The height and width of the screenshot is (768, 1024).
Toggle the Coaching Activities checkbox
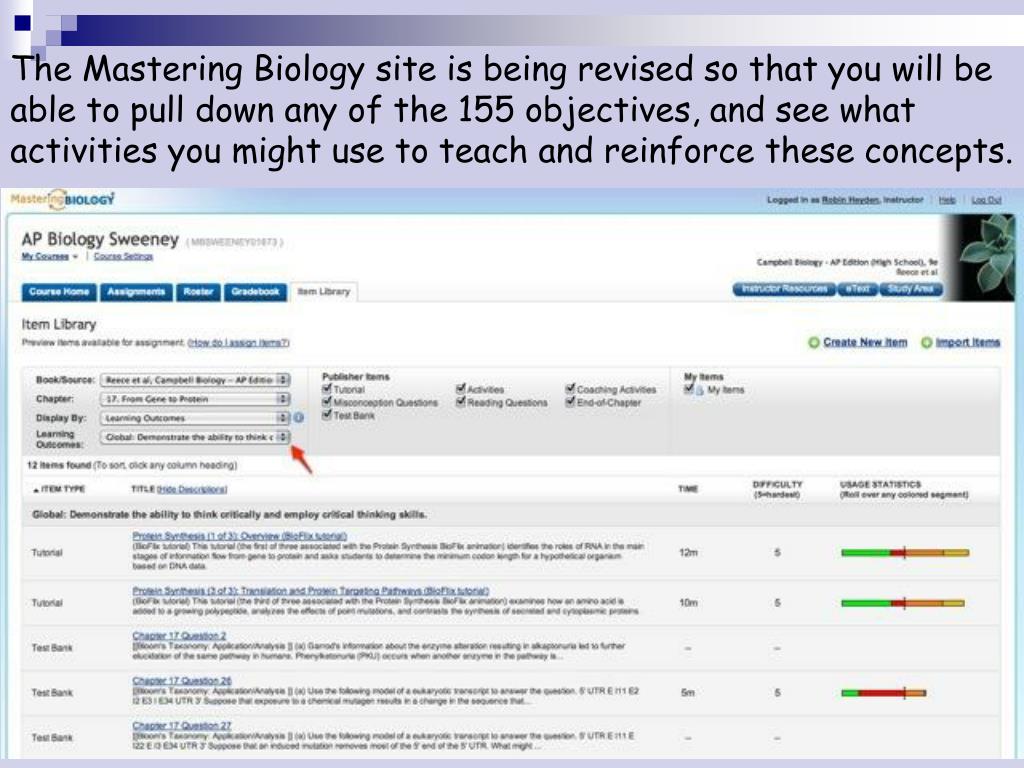tap(570, 389)
